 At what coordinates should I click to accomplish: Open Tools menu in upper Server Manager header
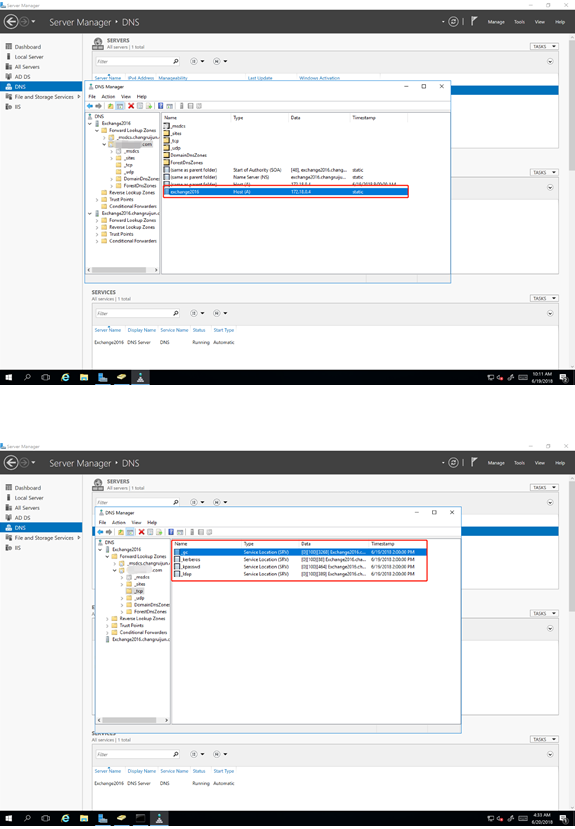520,22
